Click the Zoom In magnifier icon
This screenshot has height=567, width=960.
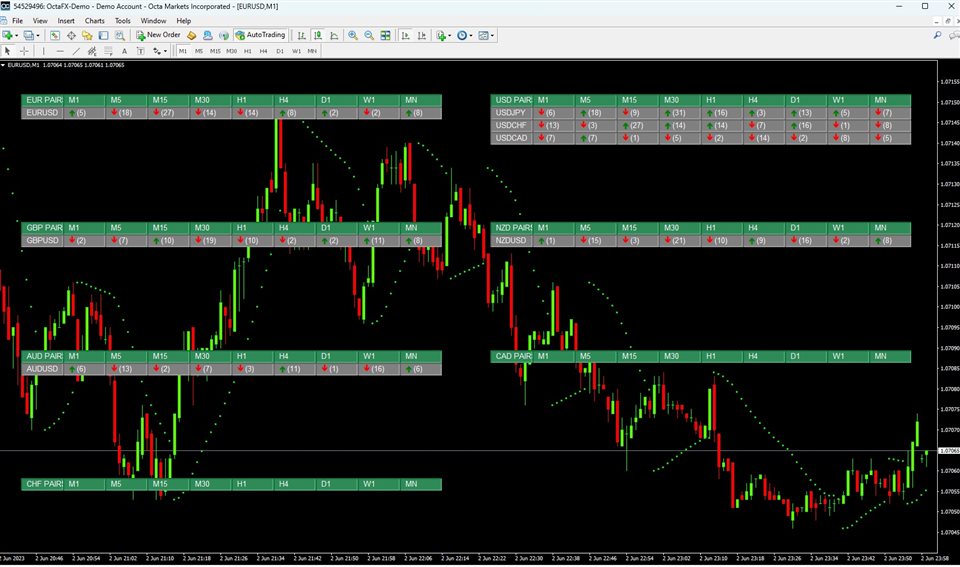click(353, 36)
